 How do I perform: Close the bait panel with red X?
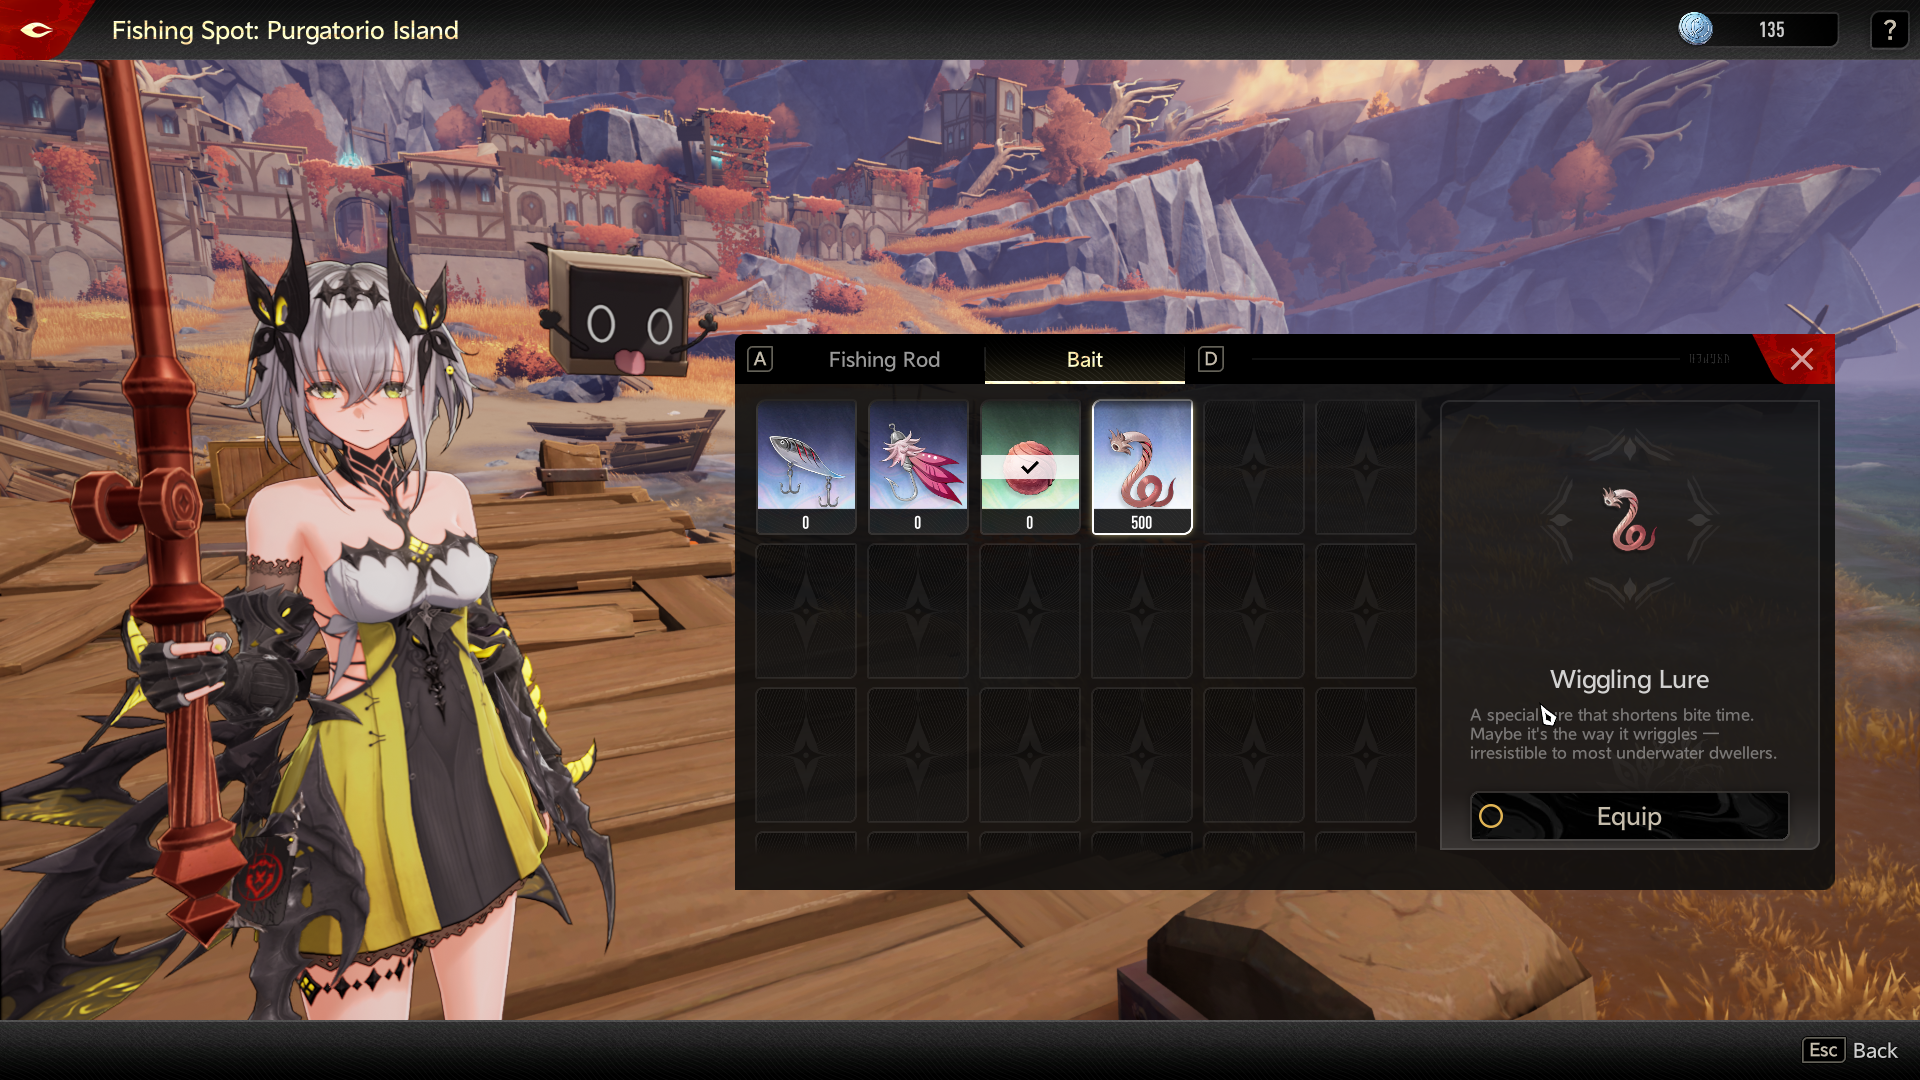(x=1801, y=360)
